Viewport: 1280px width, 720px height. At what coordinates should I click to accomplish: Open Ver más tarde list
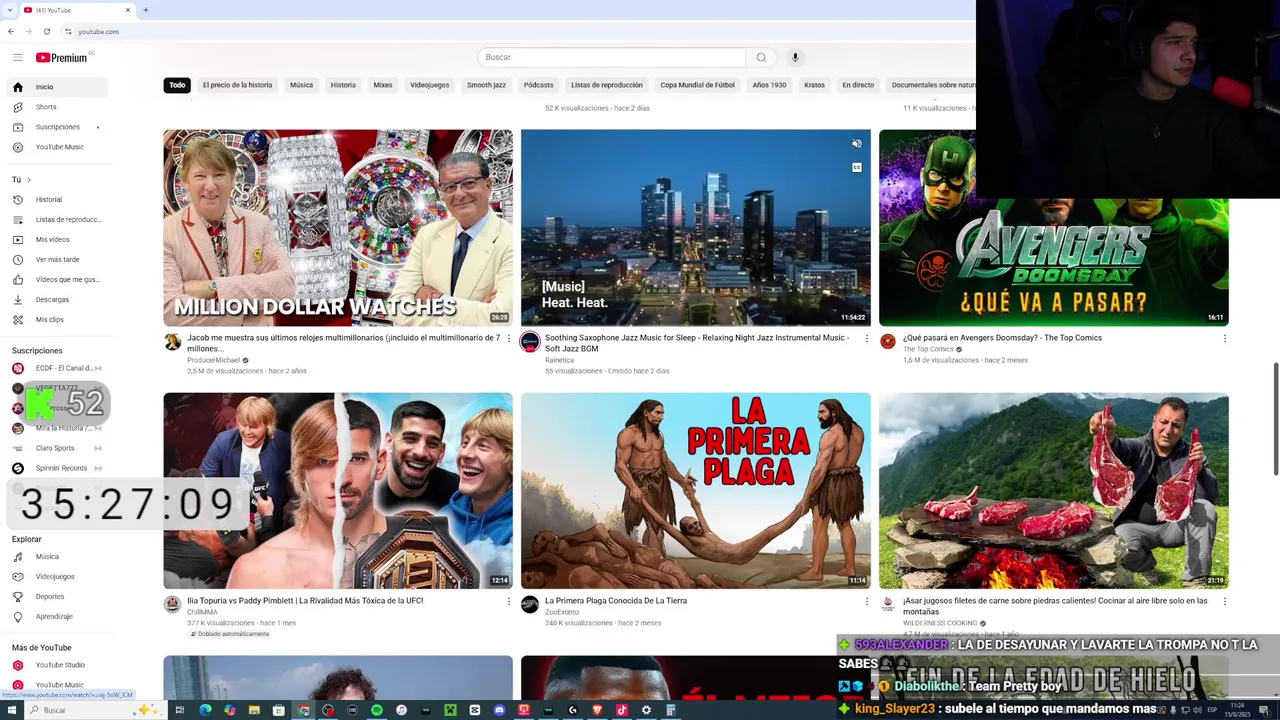[56, 259]
